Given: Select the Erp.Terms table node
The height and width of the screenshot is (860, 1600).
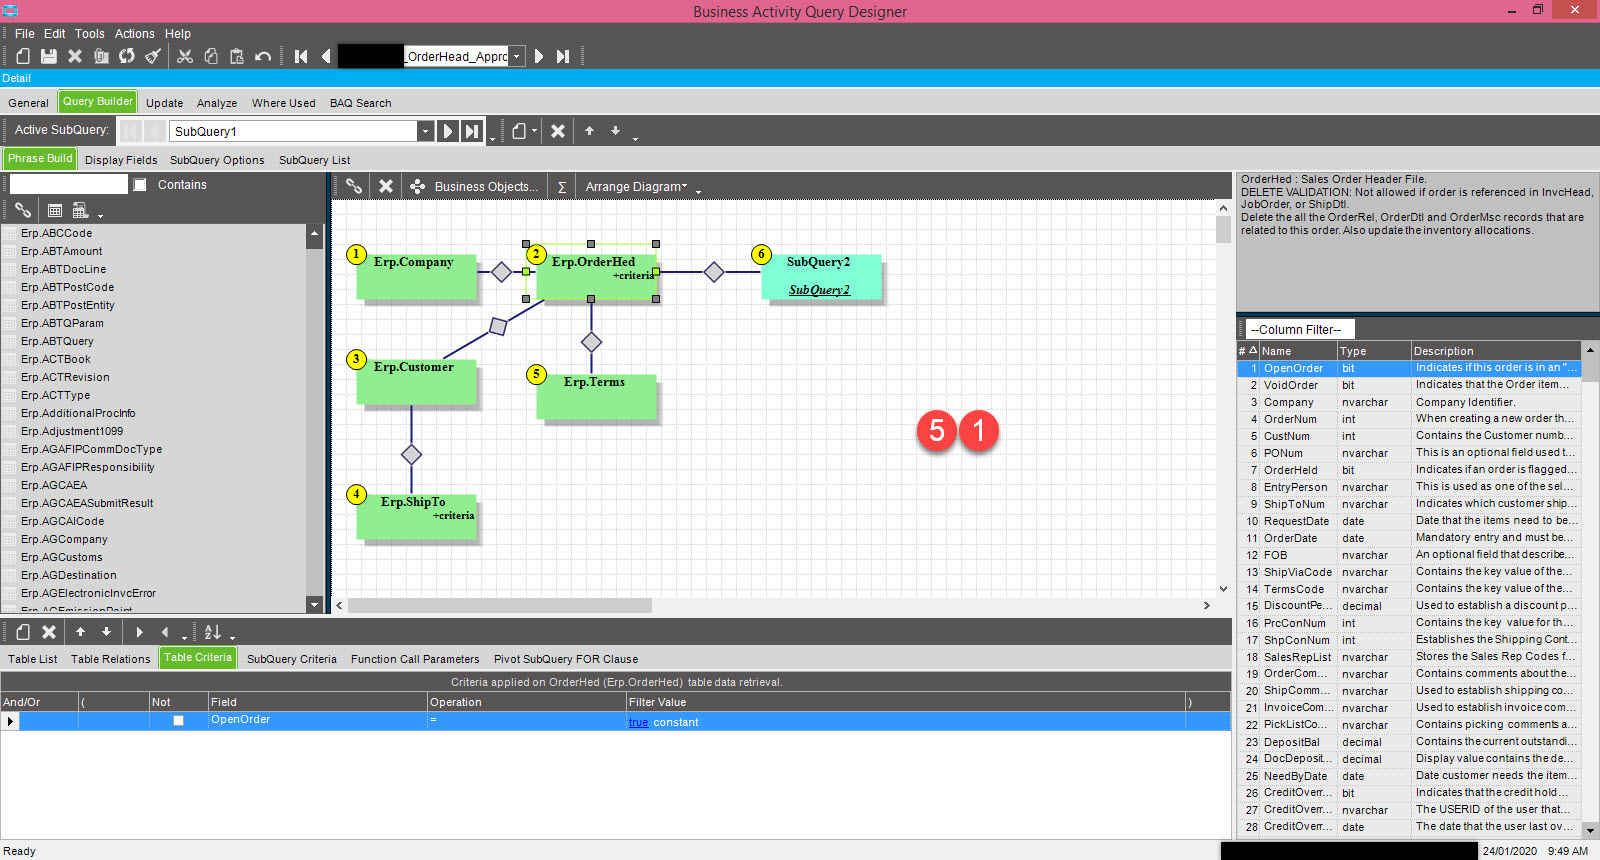Looking at the screenshot, I should coord(596,396).
